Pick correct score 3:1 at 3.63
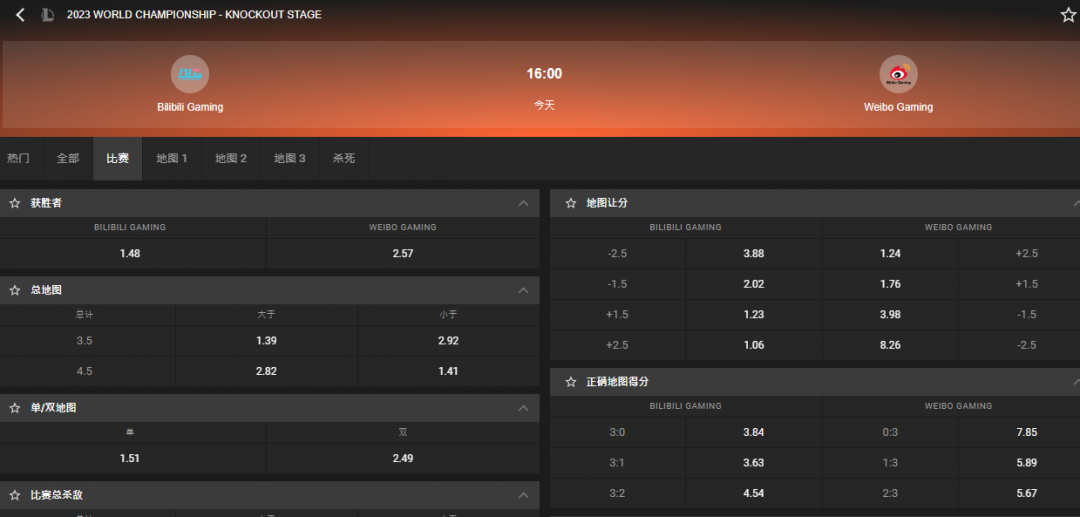The height and width of the screenshot is (517, 1080). click(754, 463)
